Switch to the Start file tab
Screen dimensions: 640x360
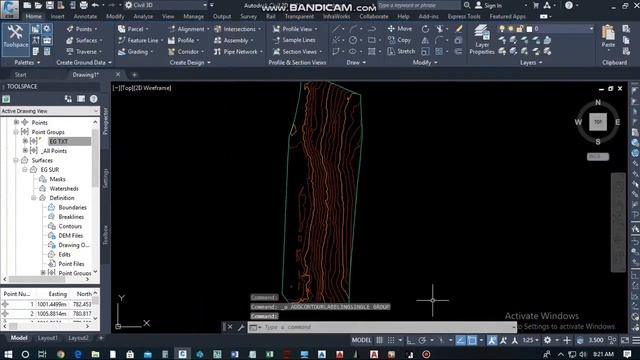coord(20,75)
